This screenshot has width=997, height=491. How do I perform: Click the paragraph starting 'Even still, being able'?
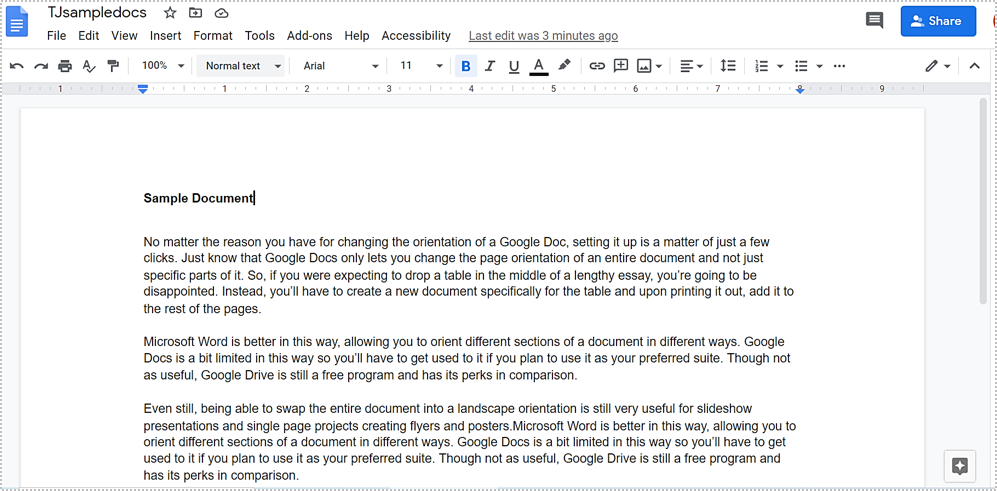click(470, 442)
